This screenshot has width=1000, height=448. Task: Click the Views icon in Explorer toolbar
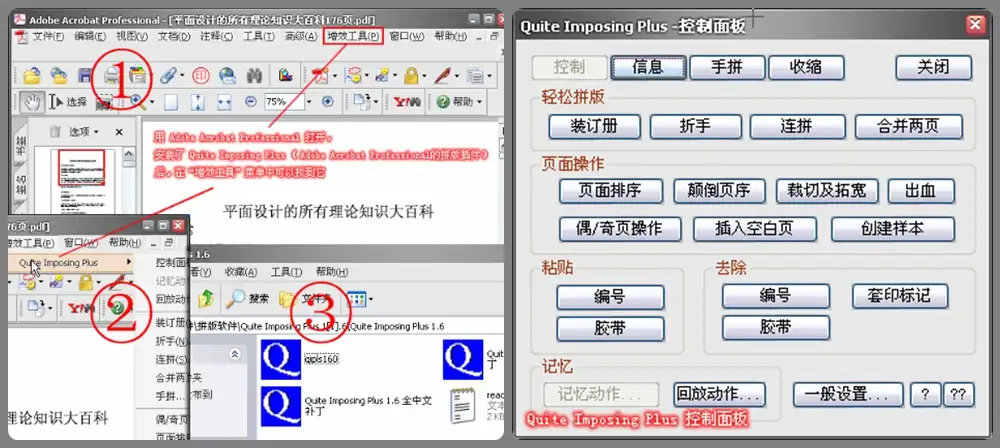click(x=357, y=298)
